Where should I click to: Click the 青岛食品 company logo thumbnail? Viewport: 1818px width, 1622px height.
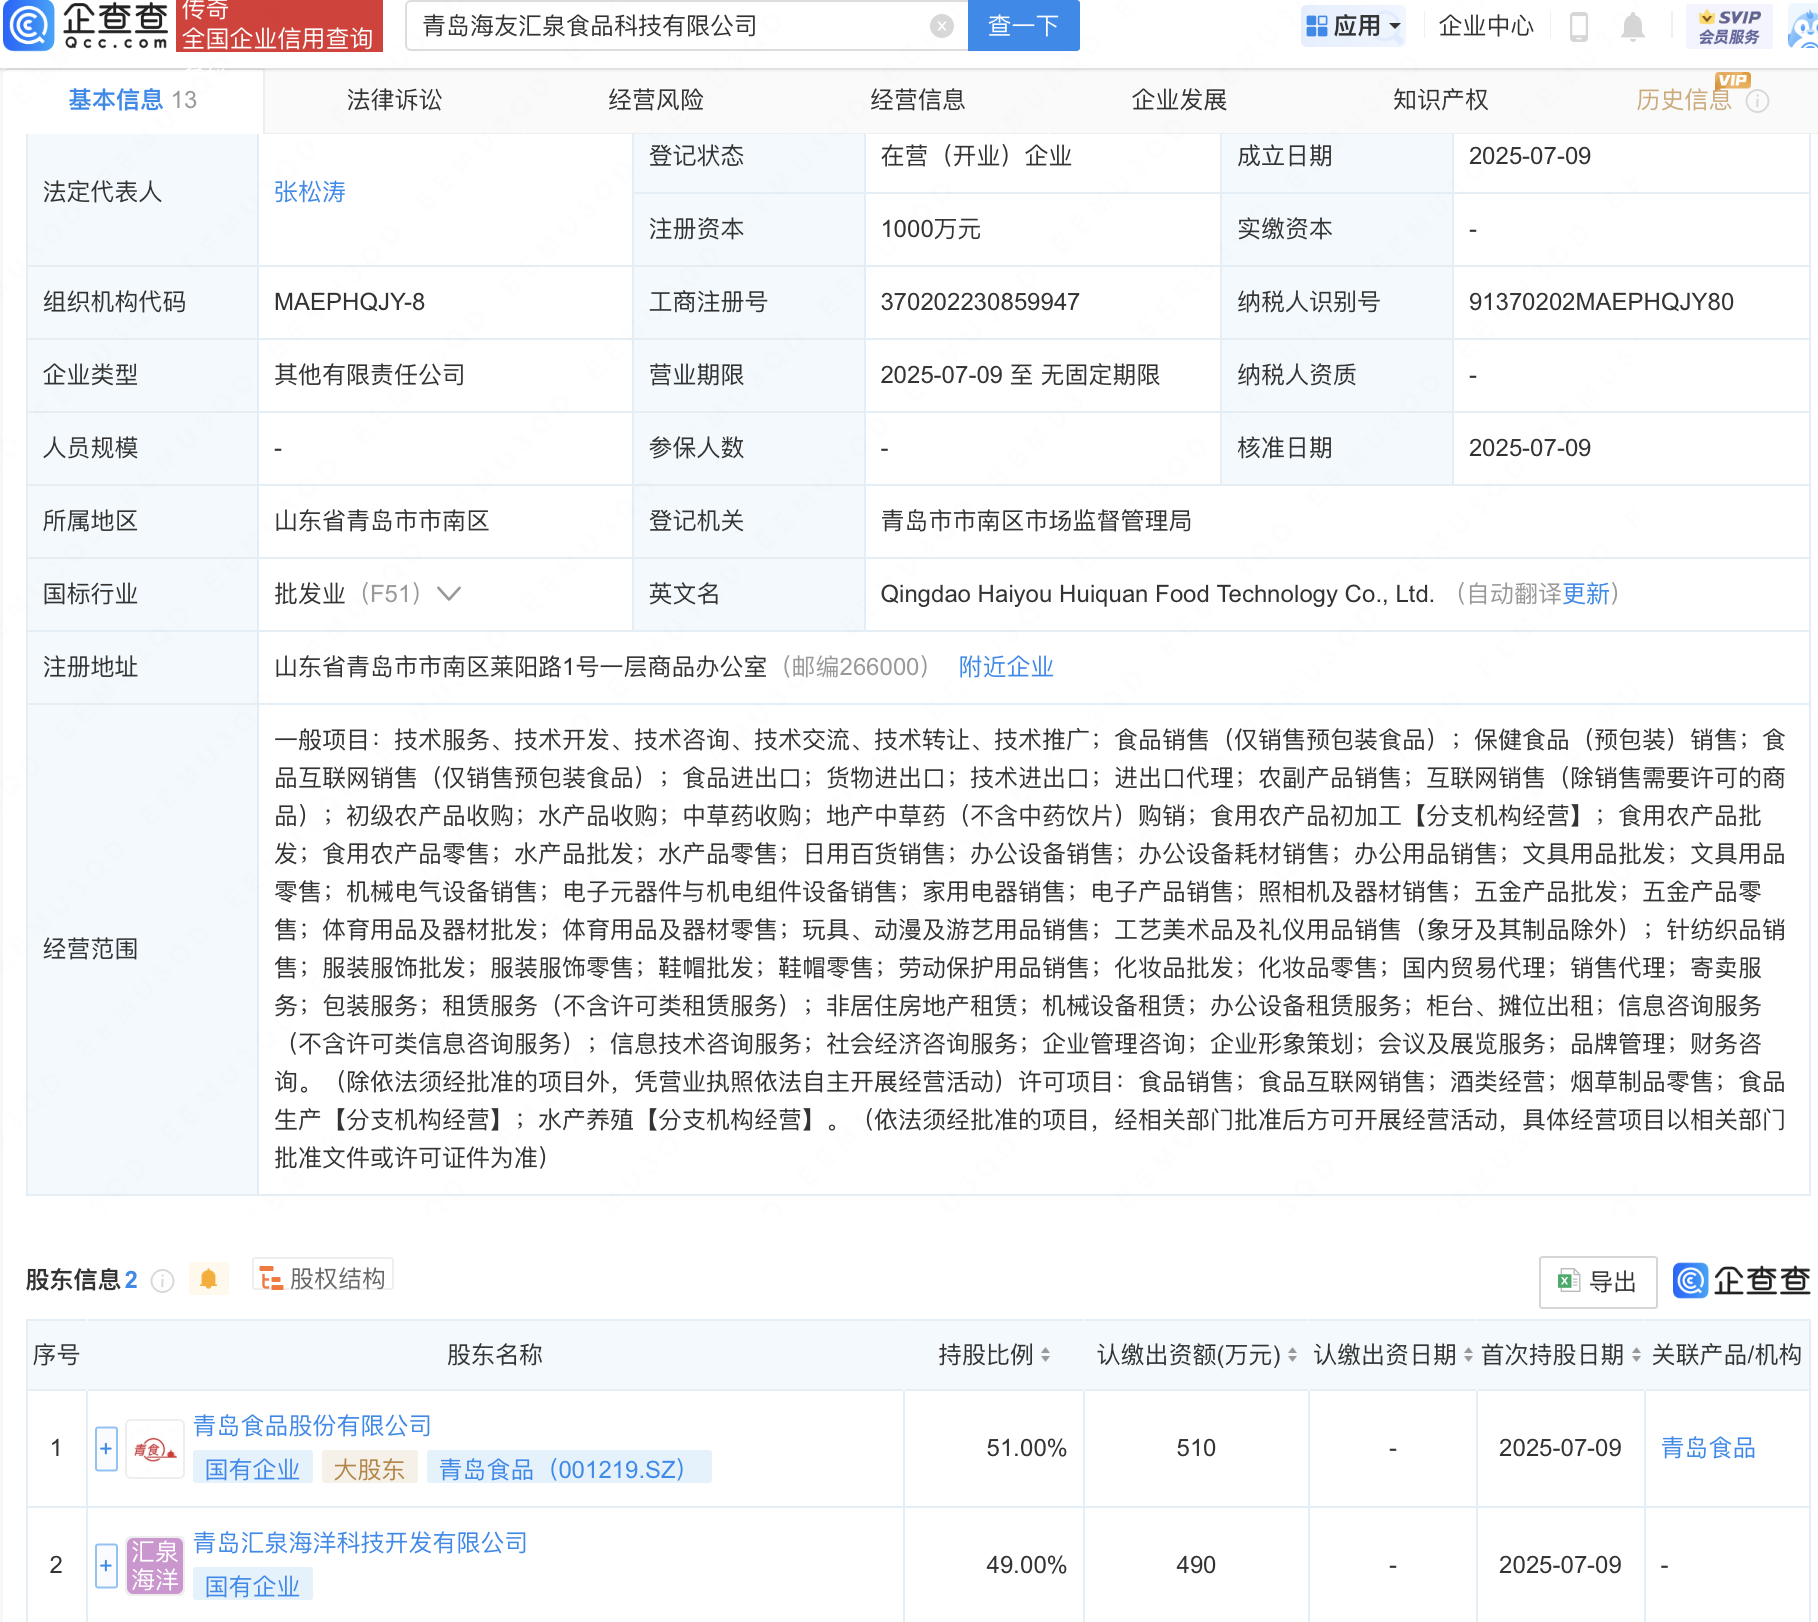[155, 1448]
